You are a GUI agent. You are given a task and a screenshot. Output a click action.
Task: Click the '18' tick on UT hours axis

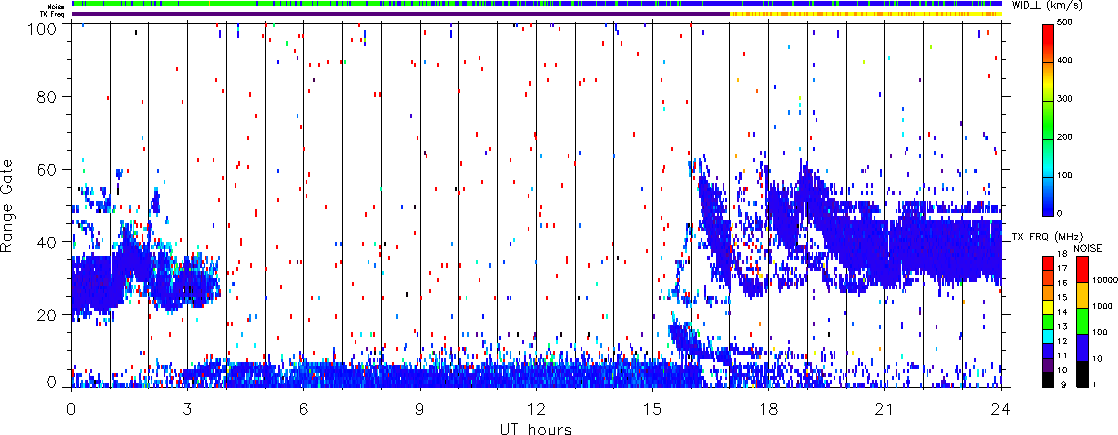(769, 409)
